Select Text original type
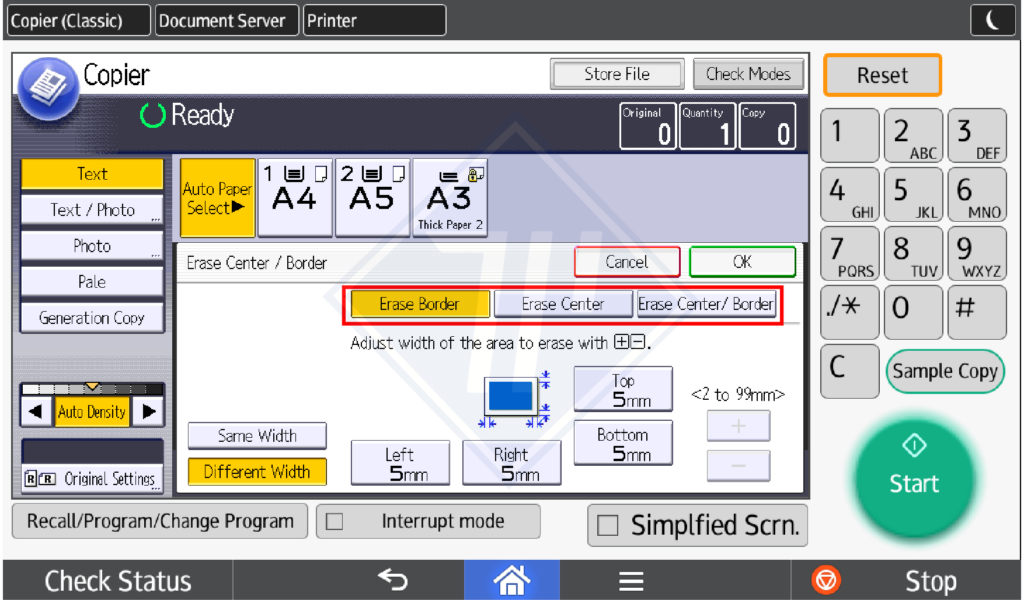Viewport: 1024px width, 600px height. coord(92,174)
